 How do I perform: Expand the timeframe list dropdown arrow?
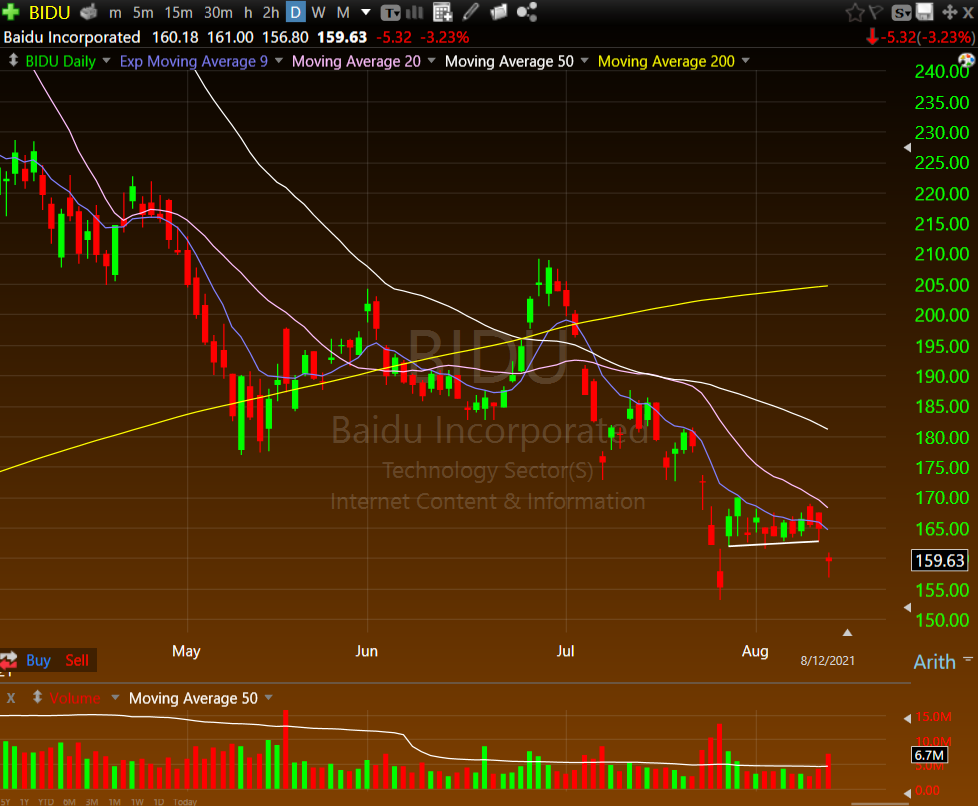pos(364,12)
